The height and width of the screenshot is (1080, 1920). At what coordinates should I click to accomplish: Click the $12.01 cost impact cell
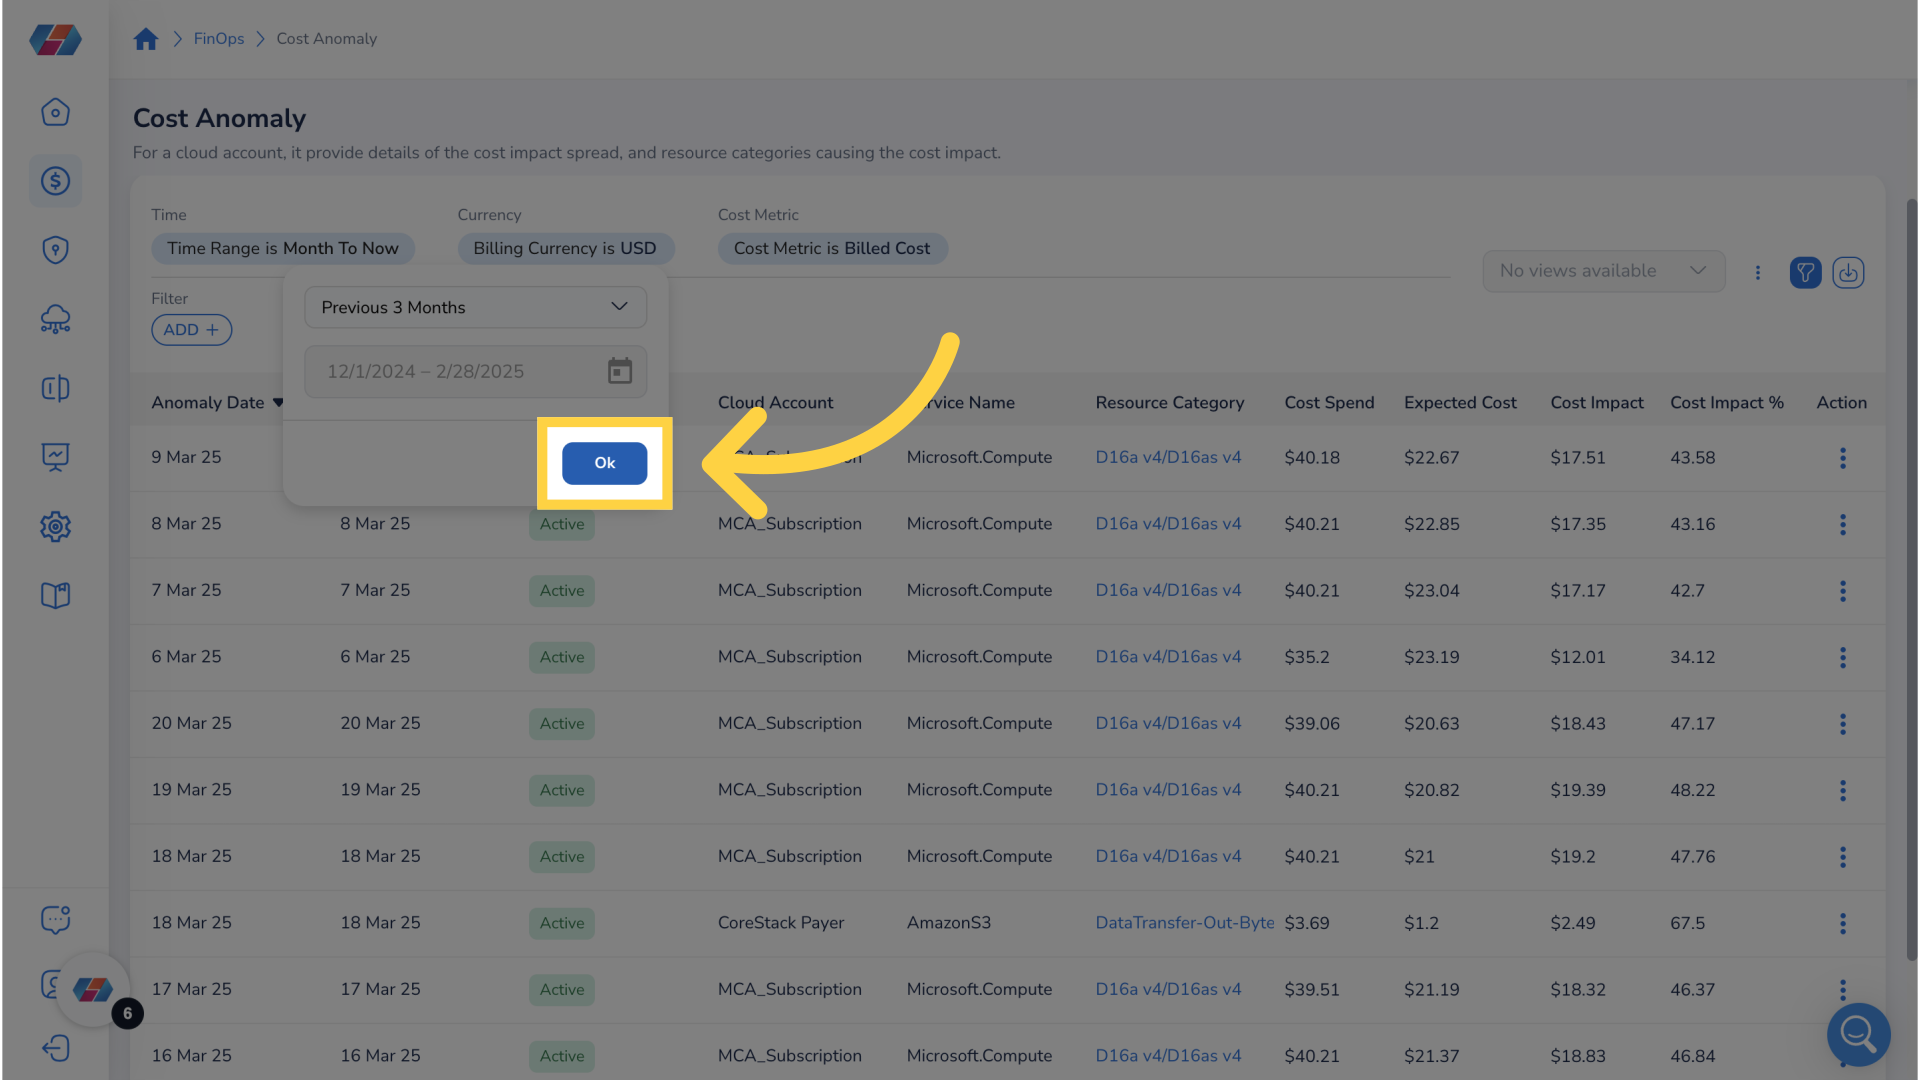(x=1577, y=657)
